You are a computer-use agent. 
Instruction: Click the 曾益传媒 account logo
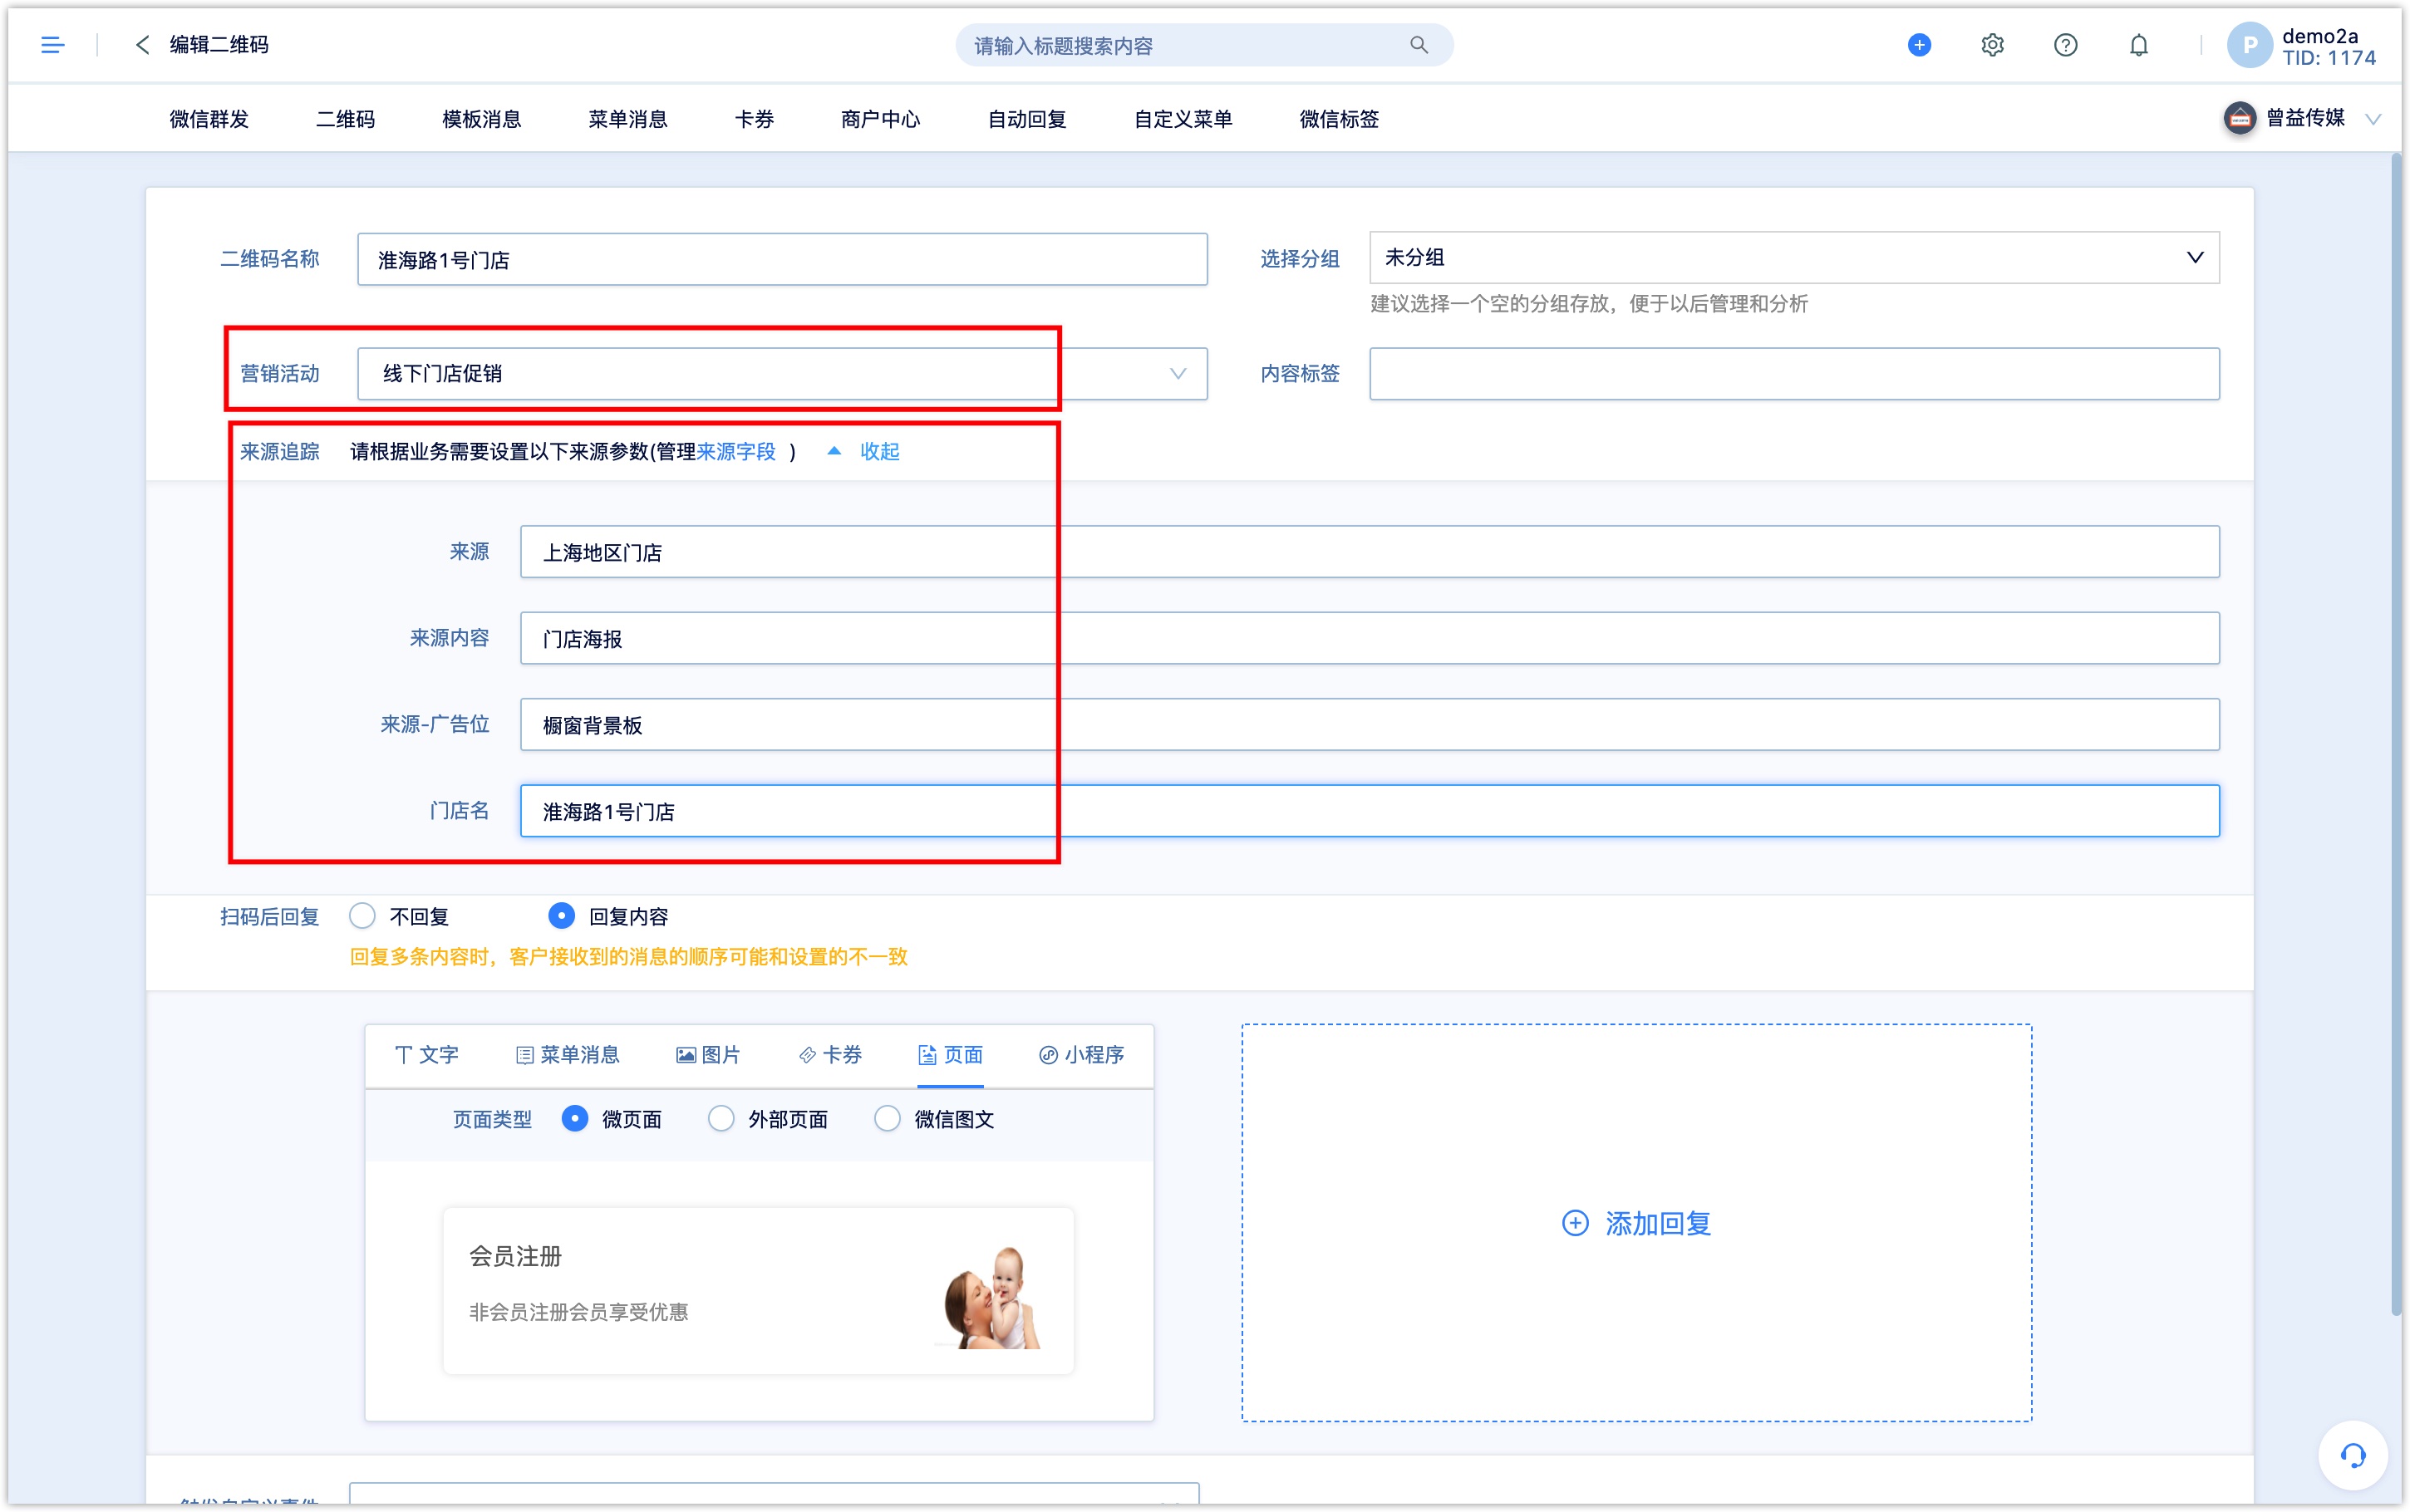tap(2239, 118)
